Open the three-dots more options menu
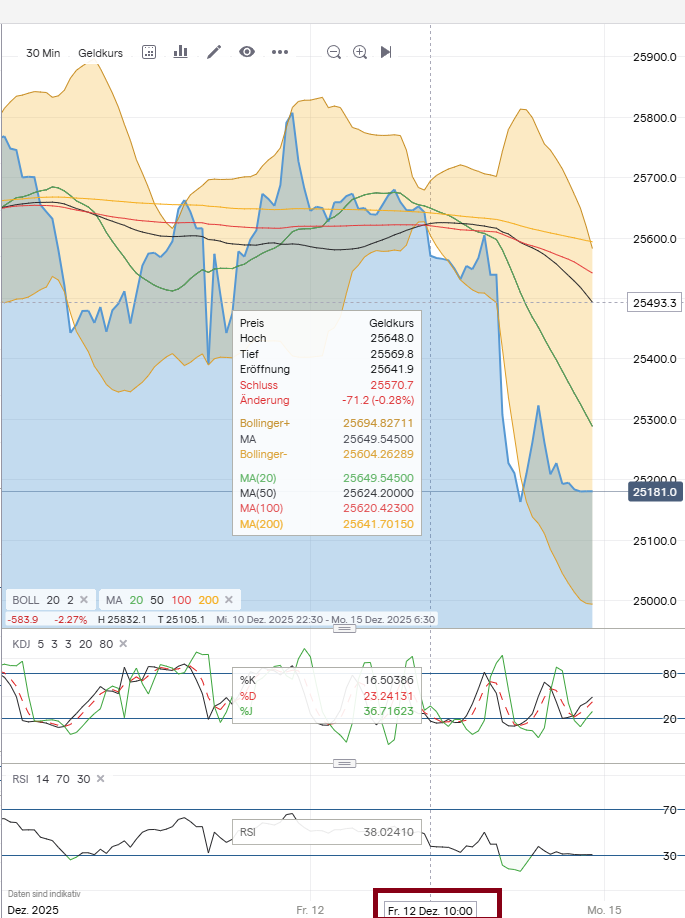 point(280,52)
